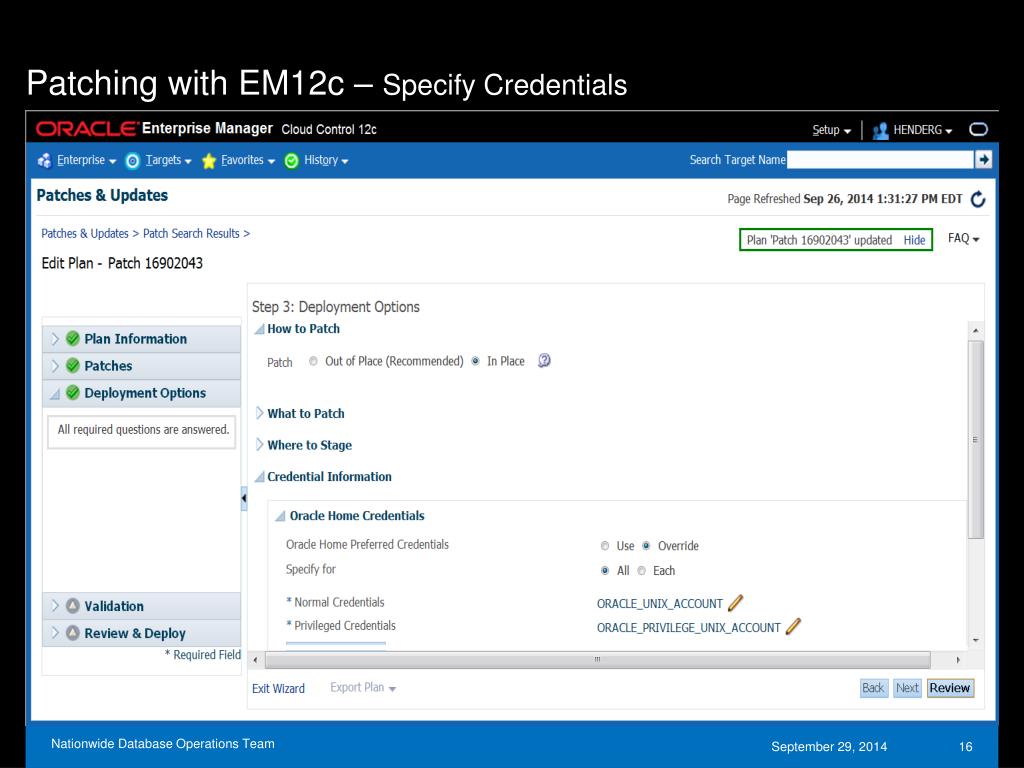Click the Exit Wizard link
The height and width of the screenshot is (768, 1024).
(278, 688)
